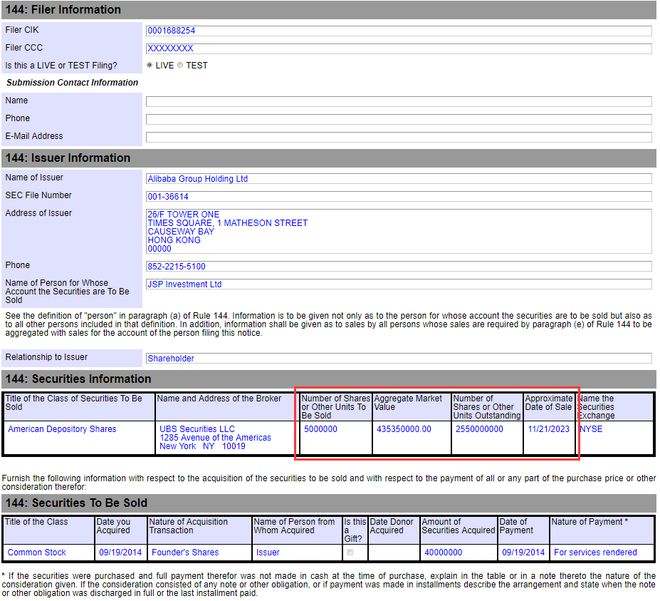Select the TEST filing radio button
Image resolution: width=660 pixels, height=601 pixels.
(x=181, y=65)
